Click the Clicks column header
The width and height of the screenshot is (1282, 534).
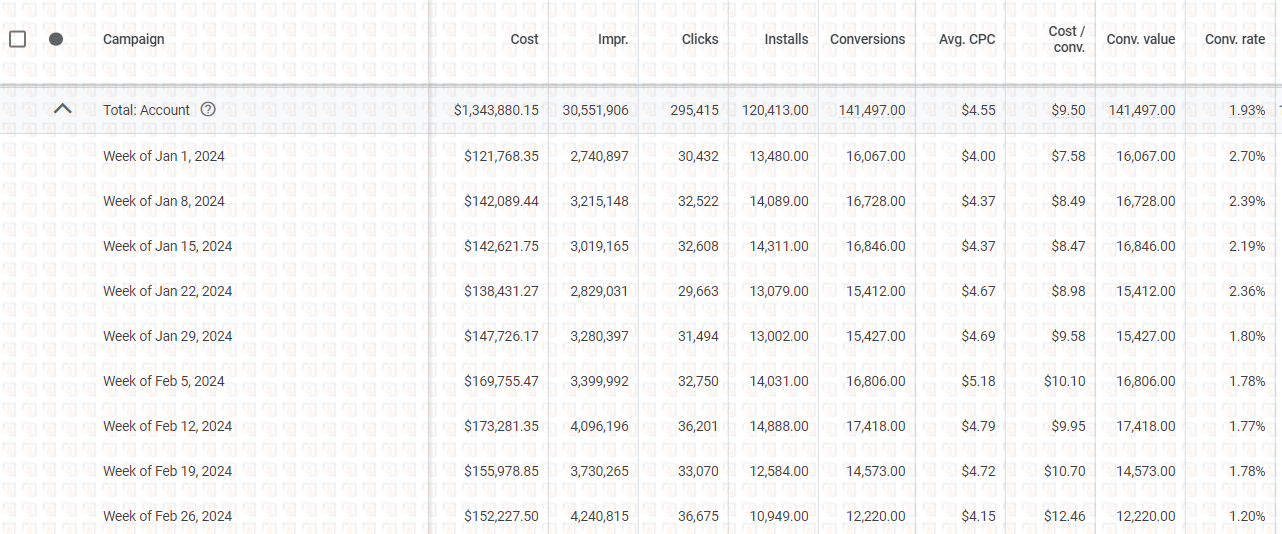[699, 39]
